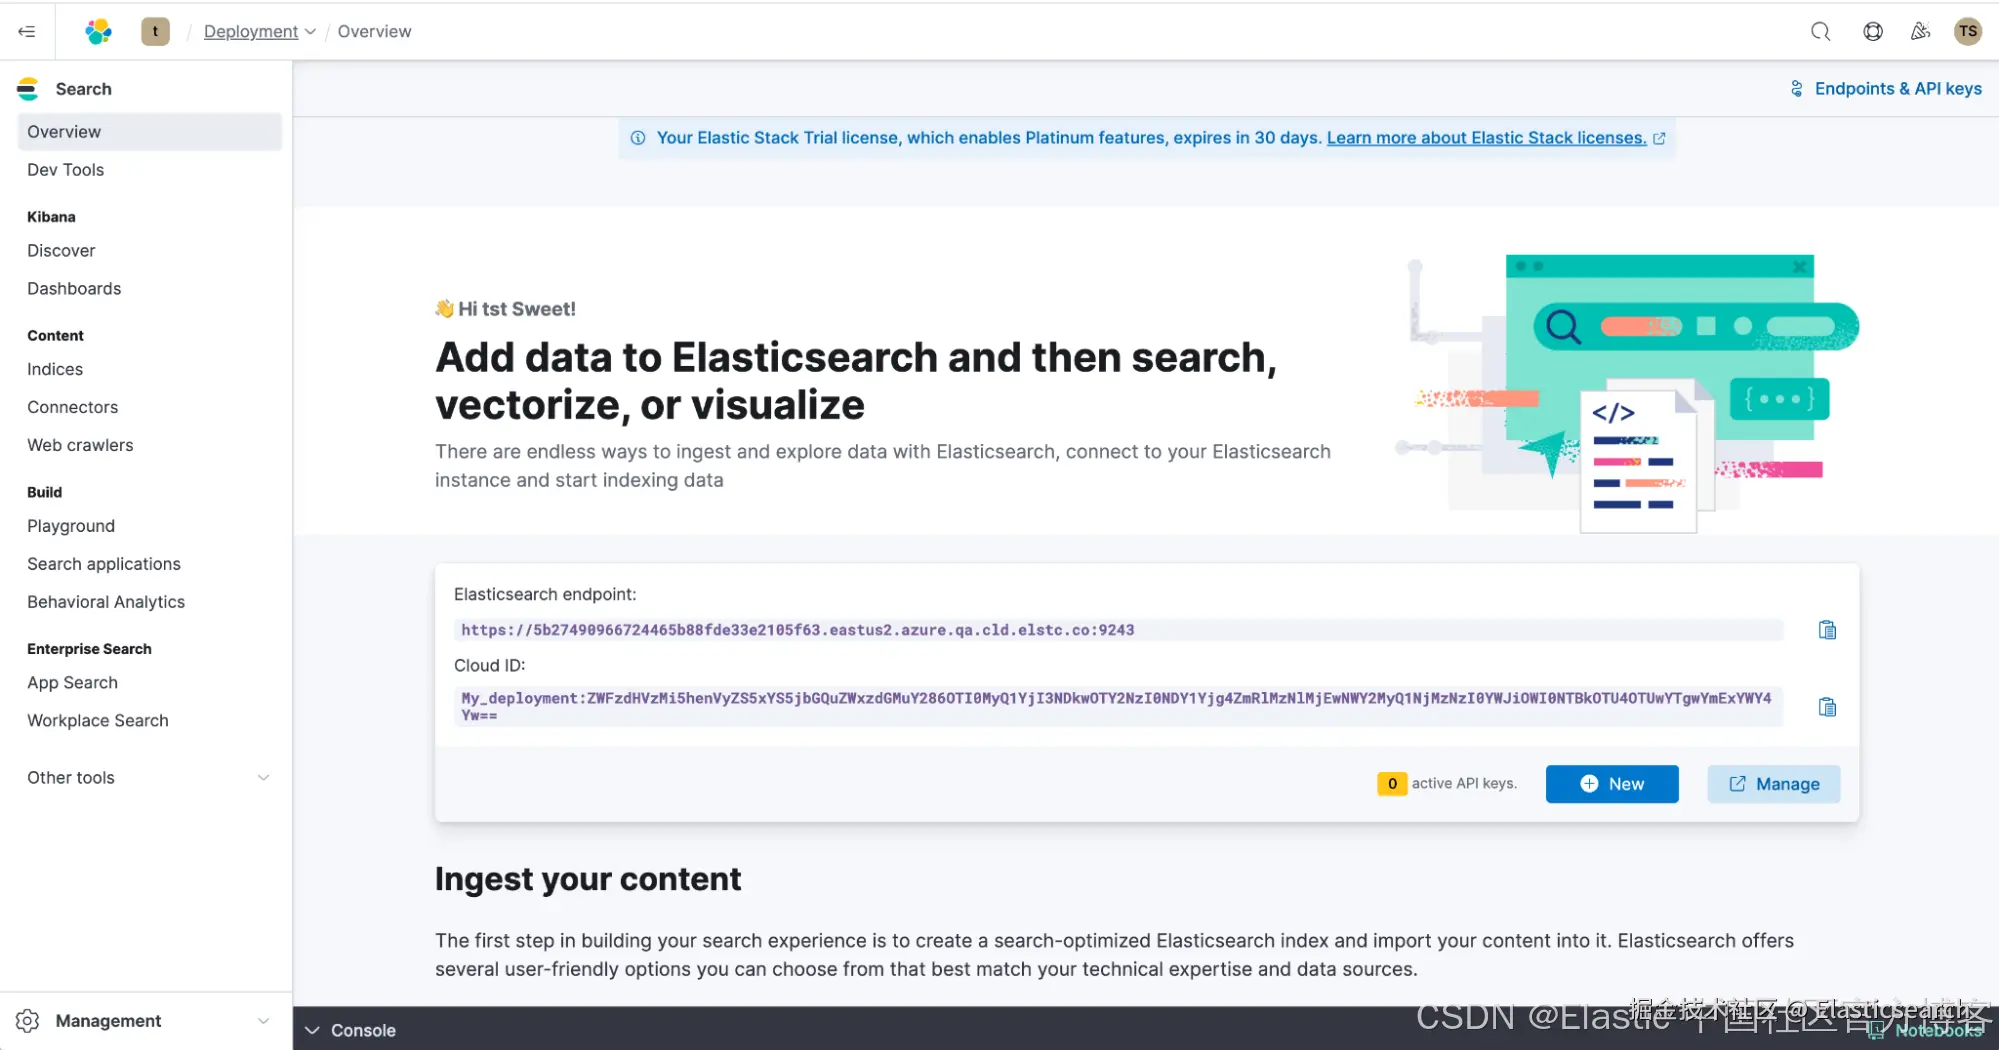Click the Manage API keys button
This screenshot has width=1999, height=1051.
click(1773, 784)
